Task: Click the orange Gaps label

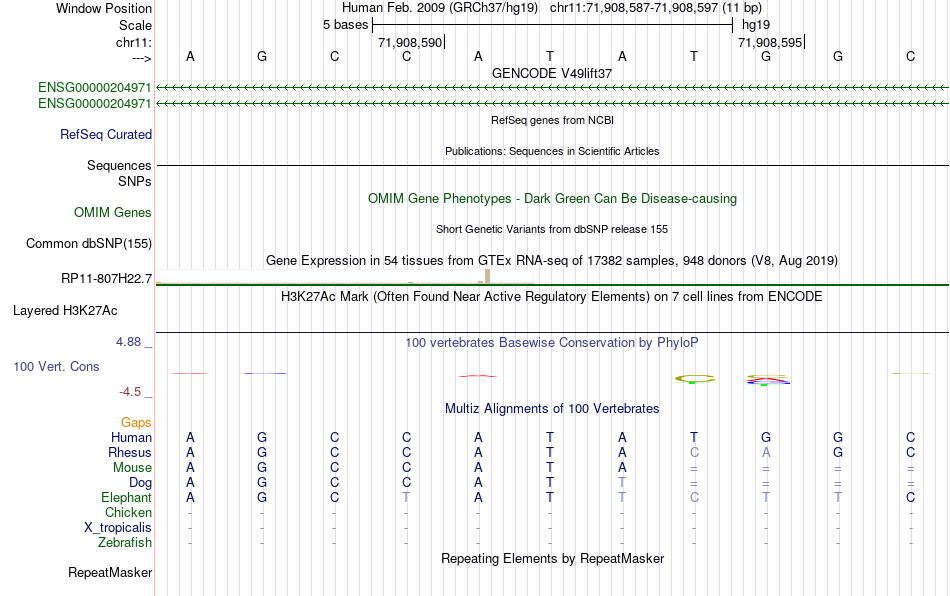Action: click(136, 422)
